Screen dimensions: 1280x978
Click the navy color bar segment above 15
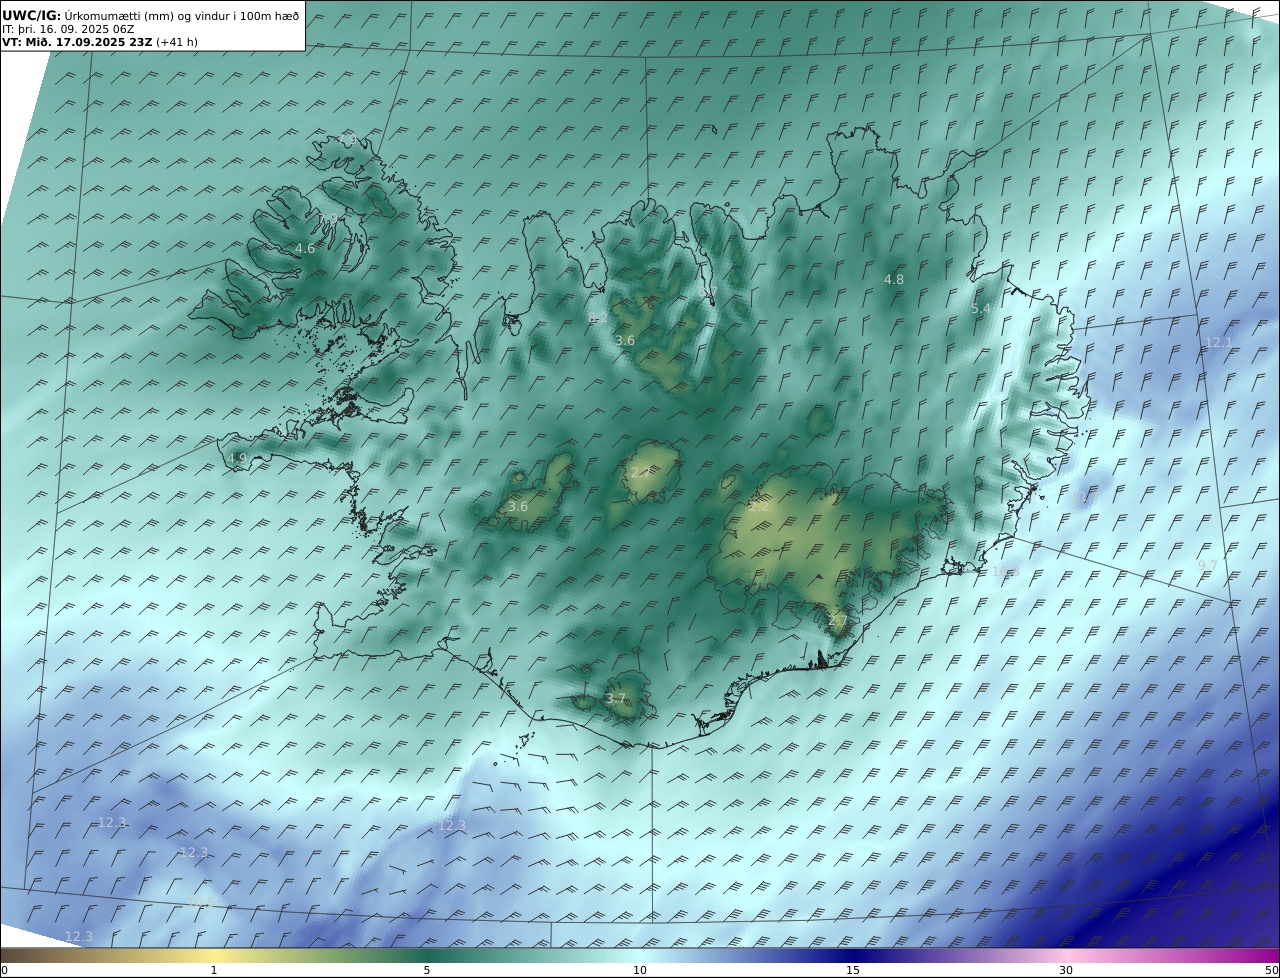(853, 955)
